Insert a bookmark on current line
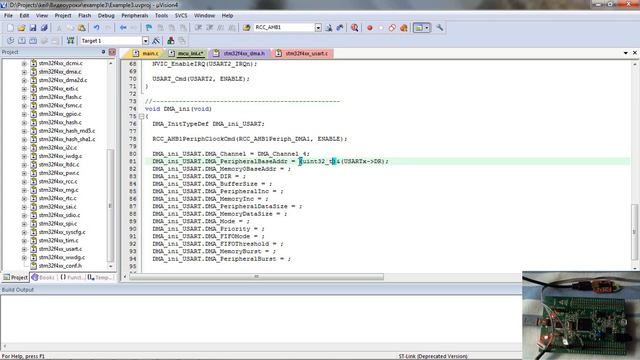The height and width of the screenshot is (360, 640). pyautogui.click(x=149, y=28)
